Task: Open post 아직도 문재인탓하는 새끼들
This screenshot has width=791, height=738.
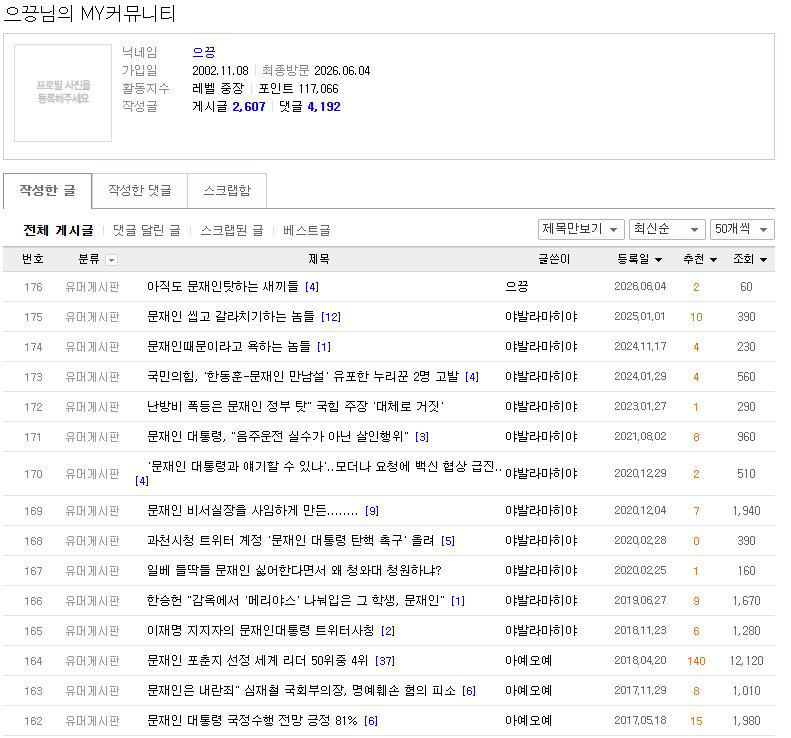Action: click(x=222, y=287)
